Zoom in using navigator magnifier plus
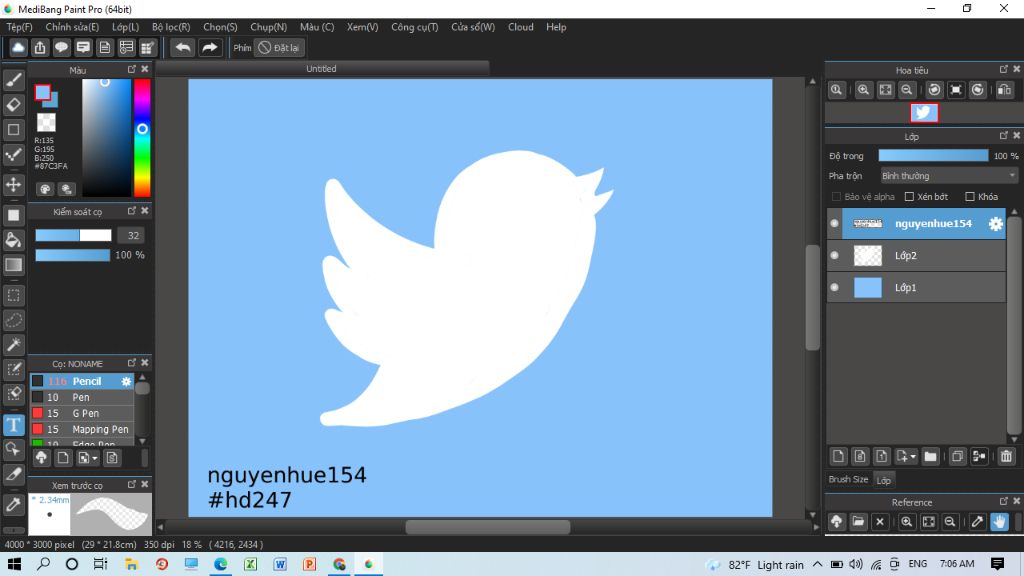1024x576 pixels. coord(863,90)
